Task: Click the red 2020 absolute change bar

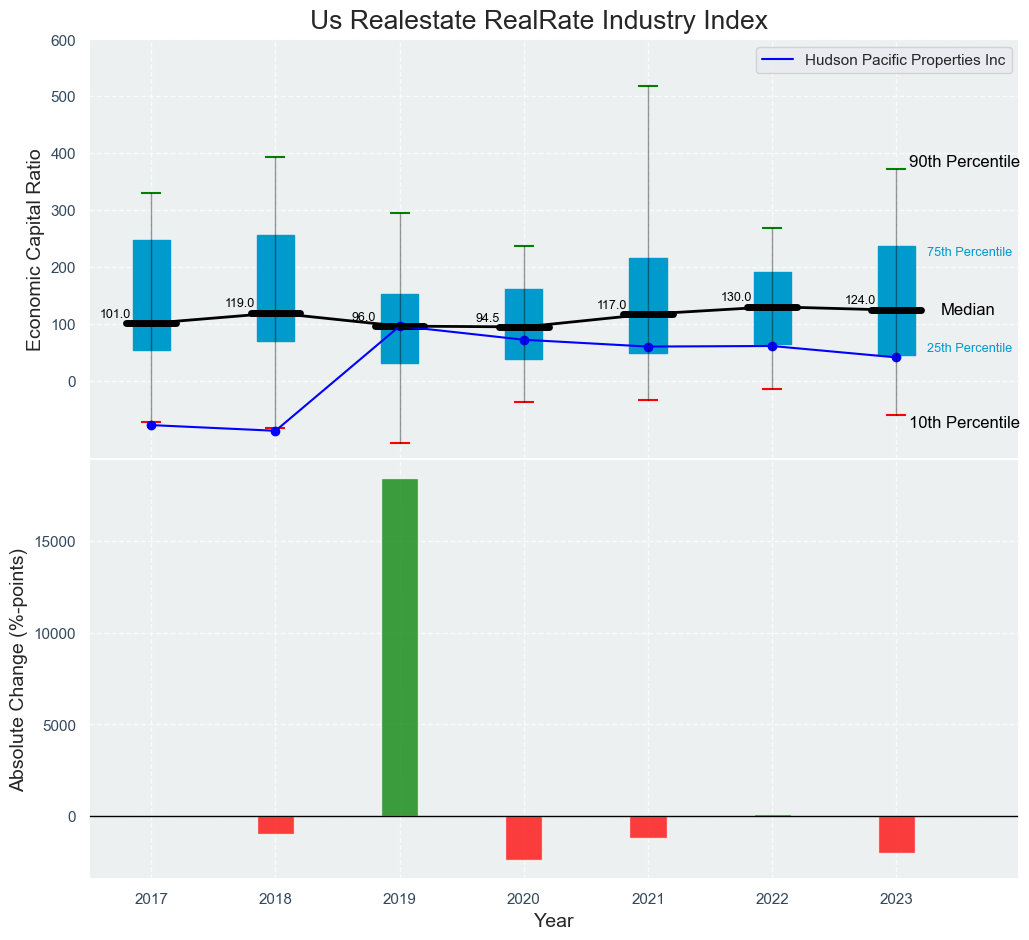Action: 523,838
